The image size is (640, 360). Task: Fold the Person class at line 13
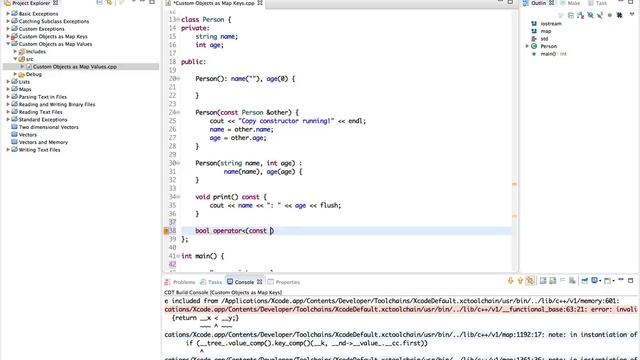coord(178,20)
